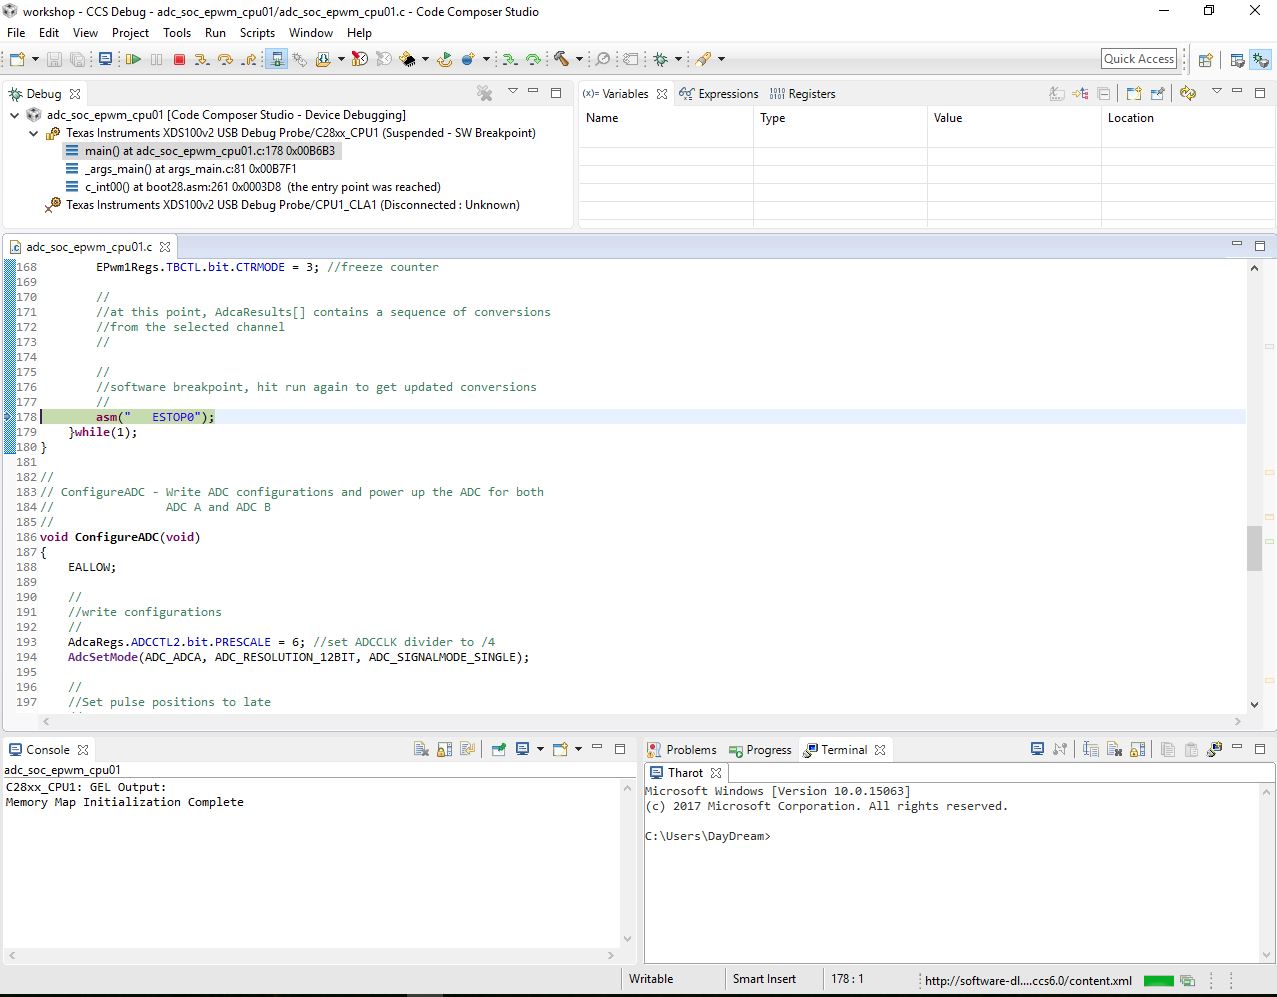Viewport: 1277px width, 997px height.
Task: Click the New Variables View icon
Action: click(1134, 93)
